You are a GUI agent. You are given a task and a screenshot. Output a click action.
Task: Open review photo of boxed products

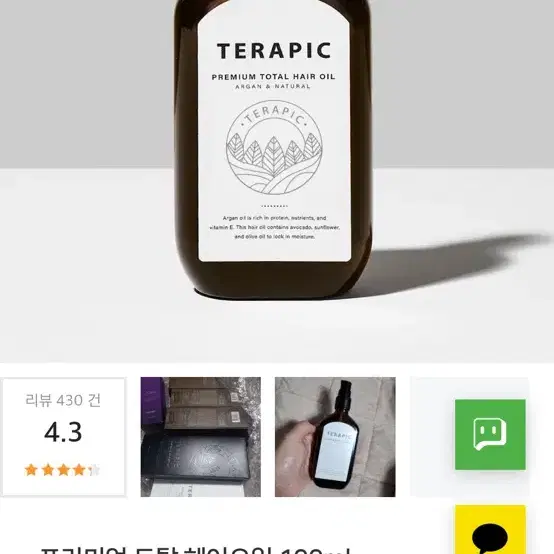point(201,437)
